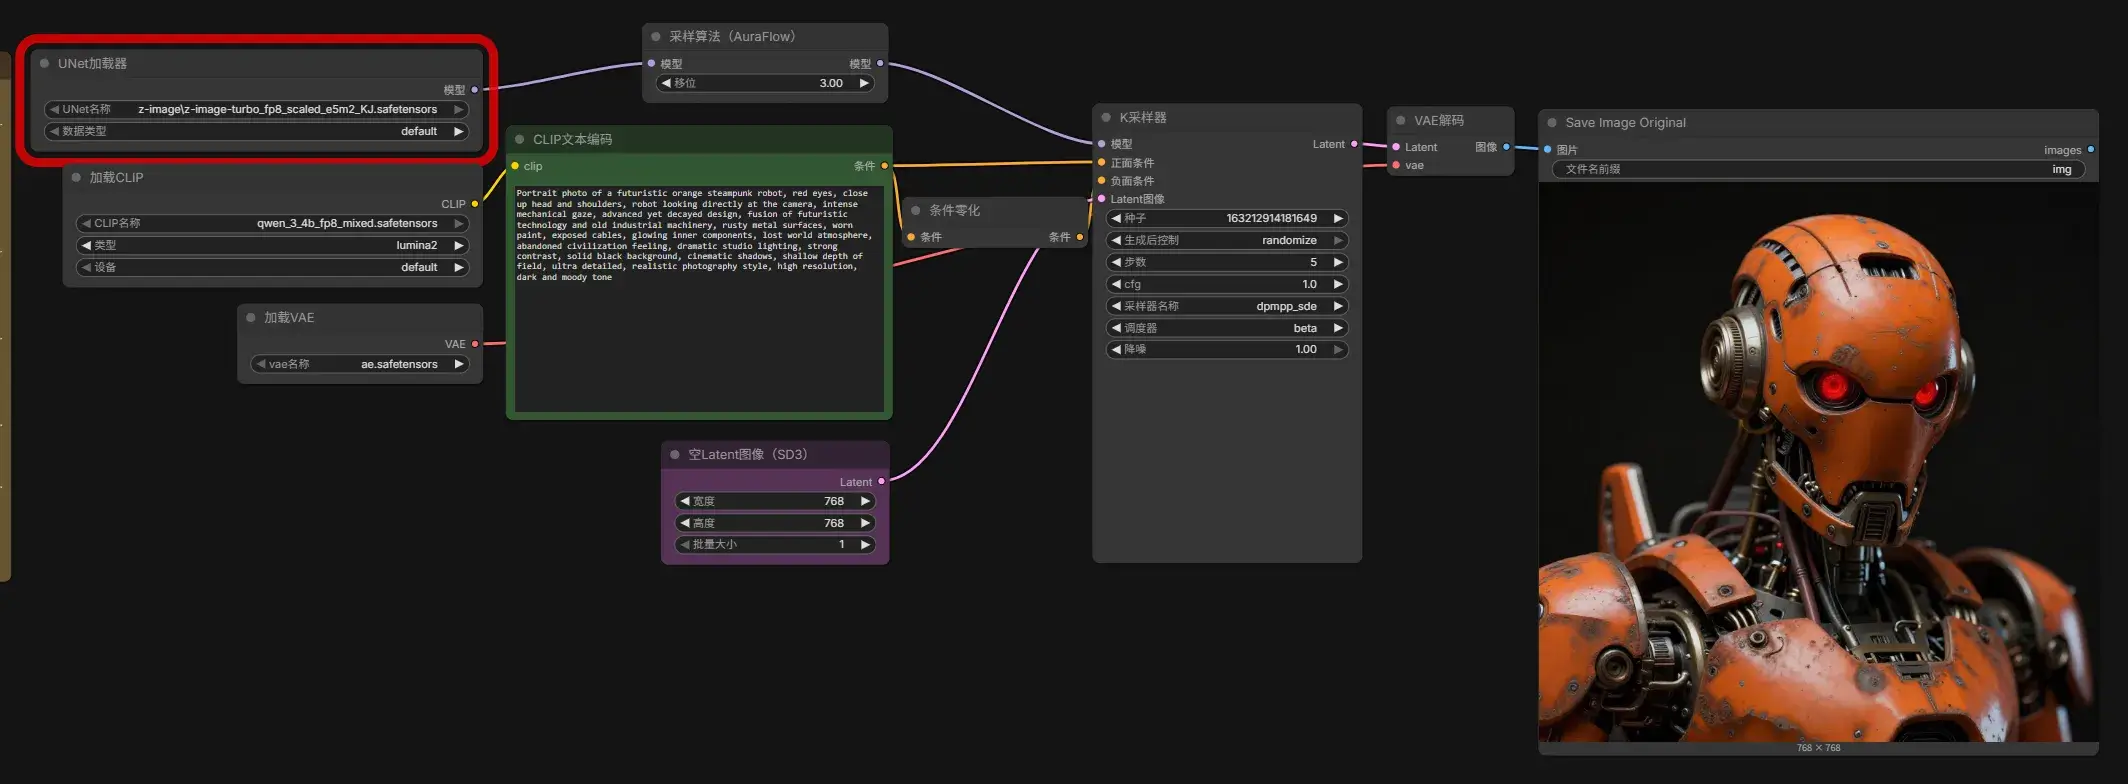
Task: Collapse the VAE解码 node via its title dot
Action: point(1401,120)
